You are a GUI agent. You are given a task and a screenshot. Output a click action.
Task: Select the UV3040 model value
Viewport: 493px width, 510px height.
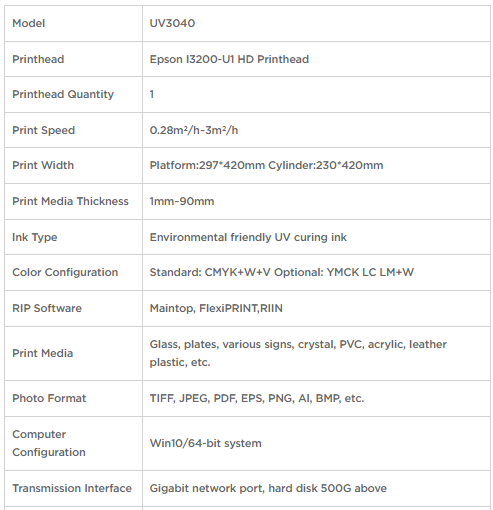pyautogui.click(x=172, y=23)
